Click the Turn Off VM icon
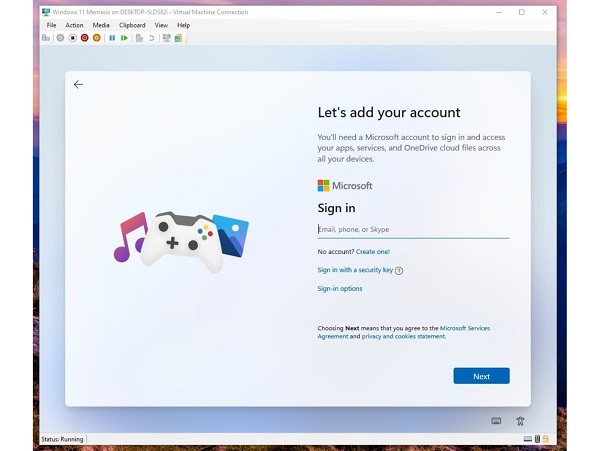The height and width of the screenshot is (451, 600). [x=73, y=38]
